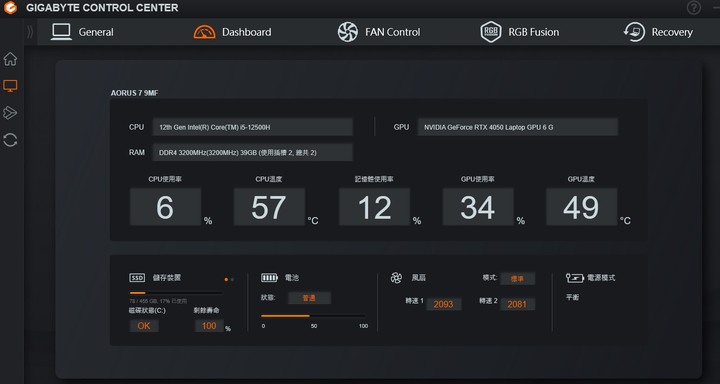Click the 78 / 455 GB usage text
The width and height of the screenshot is (720, 384).
pyautogui.click(x=158, y=301)
